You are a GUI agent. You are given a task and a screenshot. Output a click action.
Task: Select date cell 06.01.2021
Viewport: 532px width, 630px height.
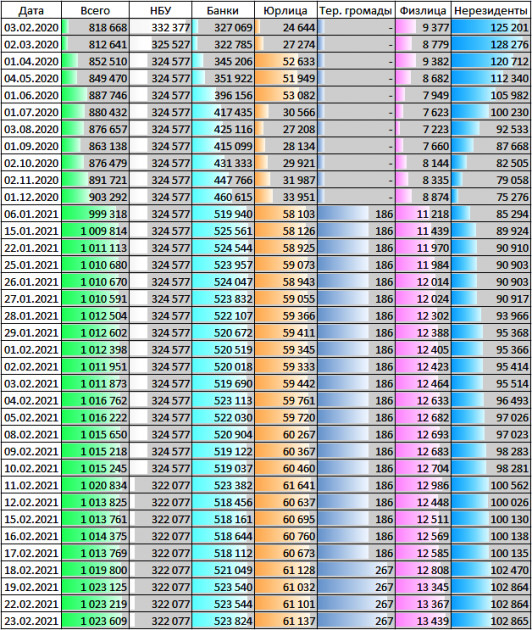coord(31,214)
